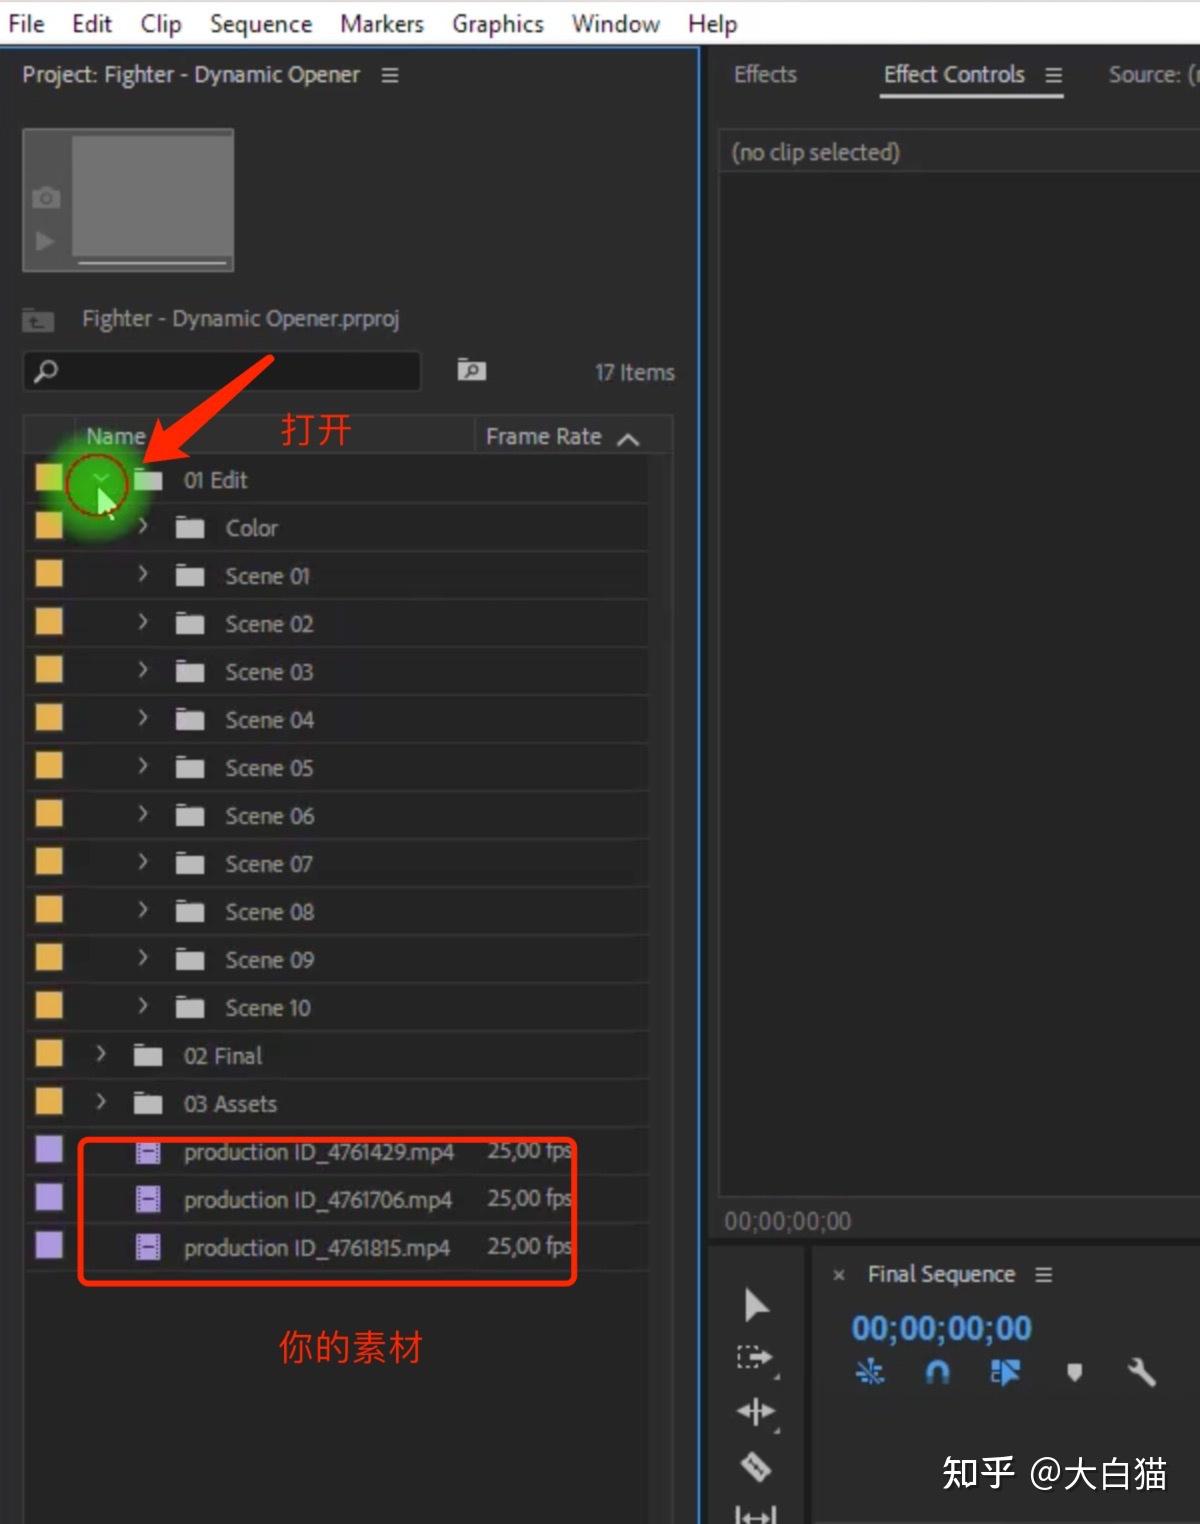Click the Add Marker shield icon
This screenshot has width=1200, height=1524.
(x=1074, y=1372)
